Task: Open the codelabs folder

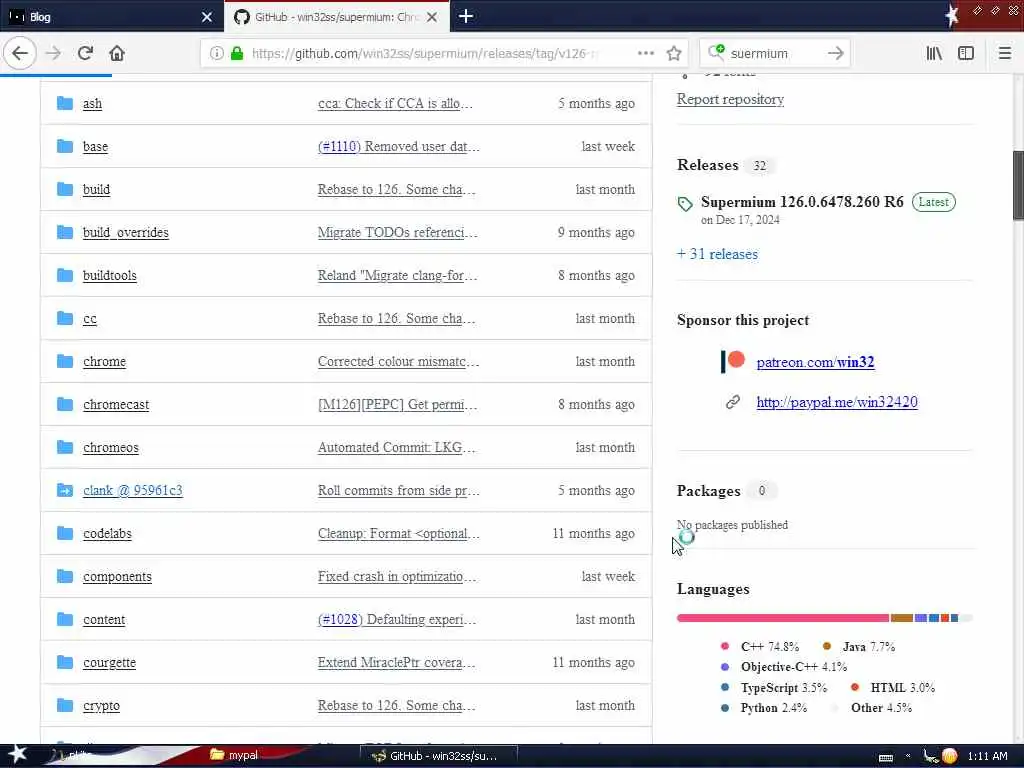Action: click(107, 534)
